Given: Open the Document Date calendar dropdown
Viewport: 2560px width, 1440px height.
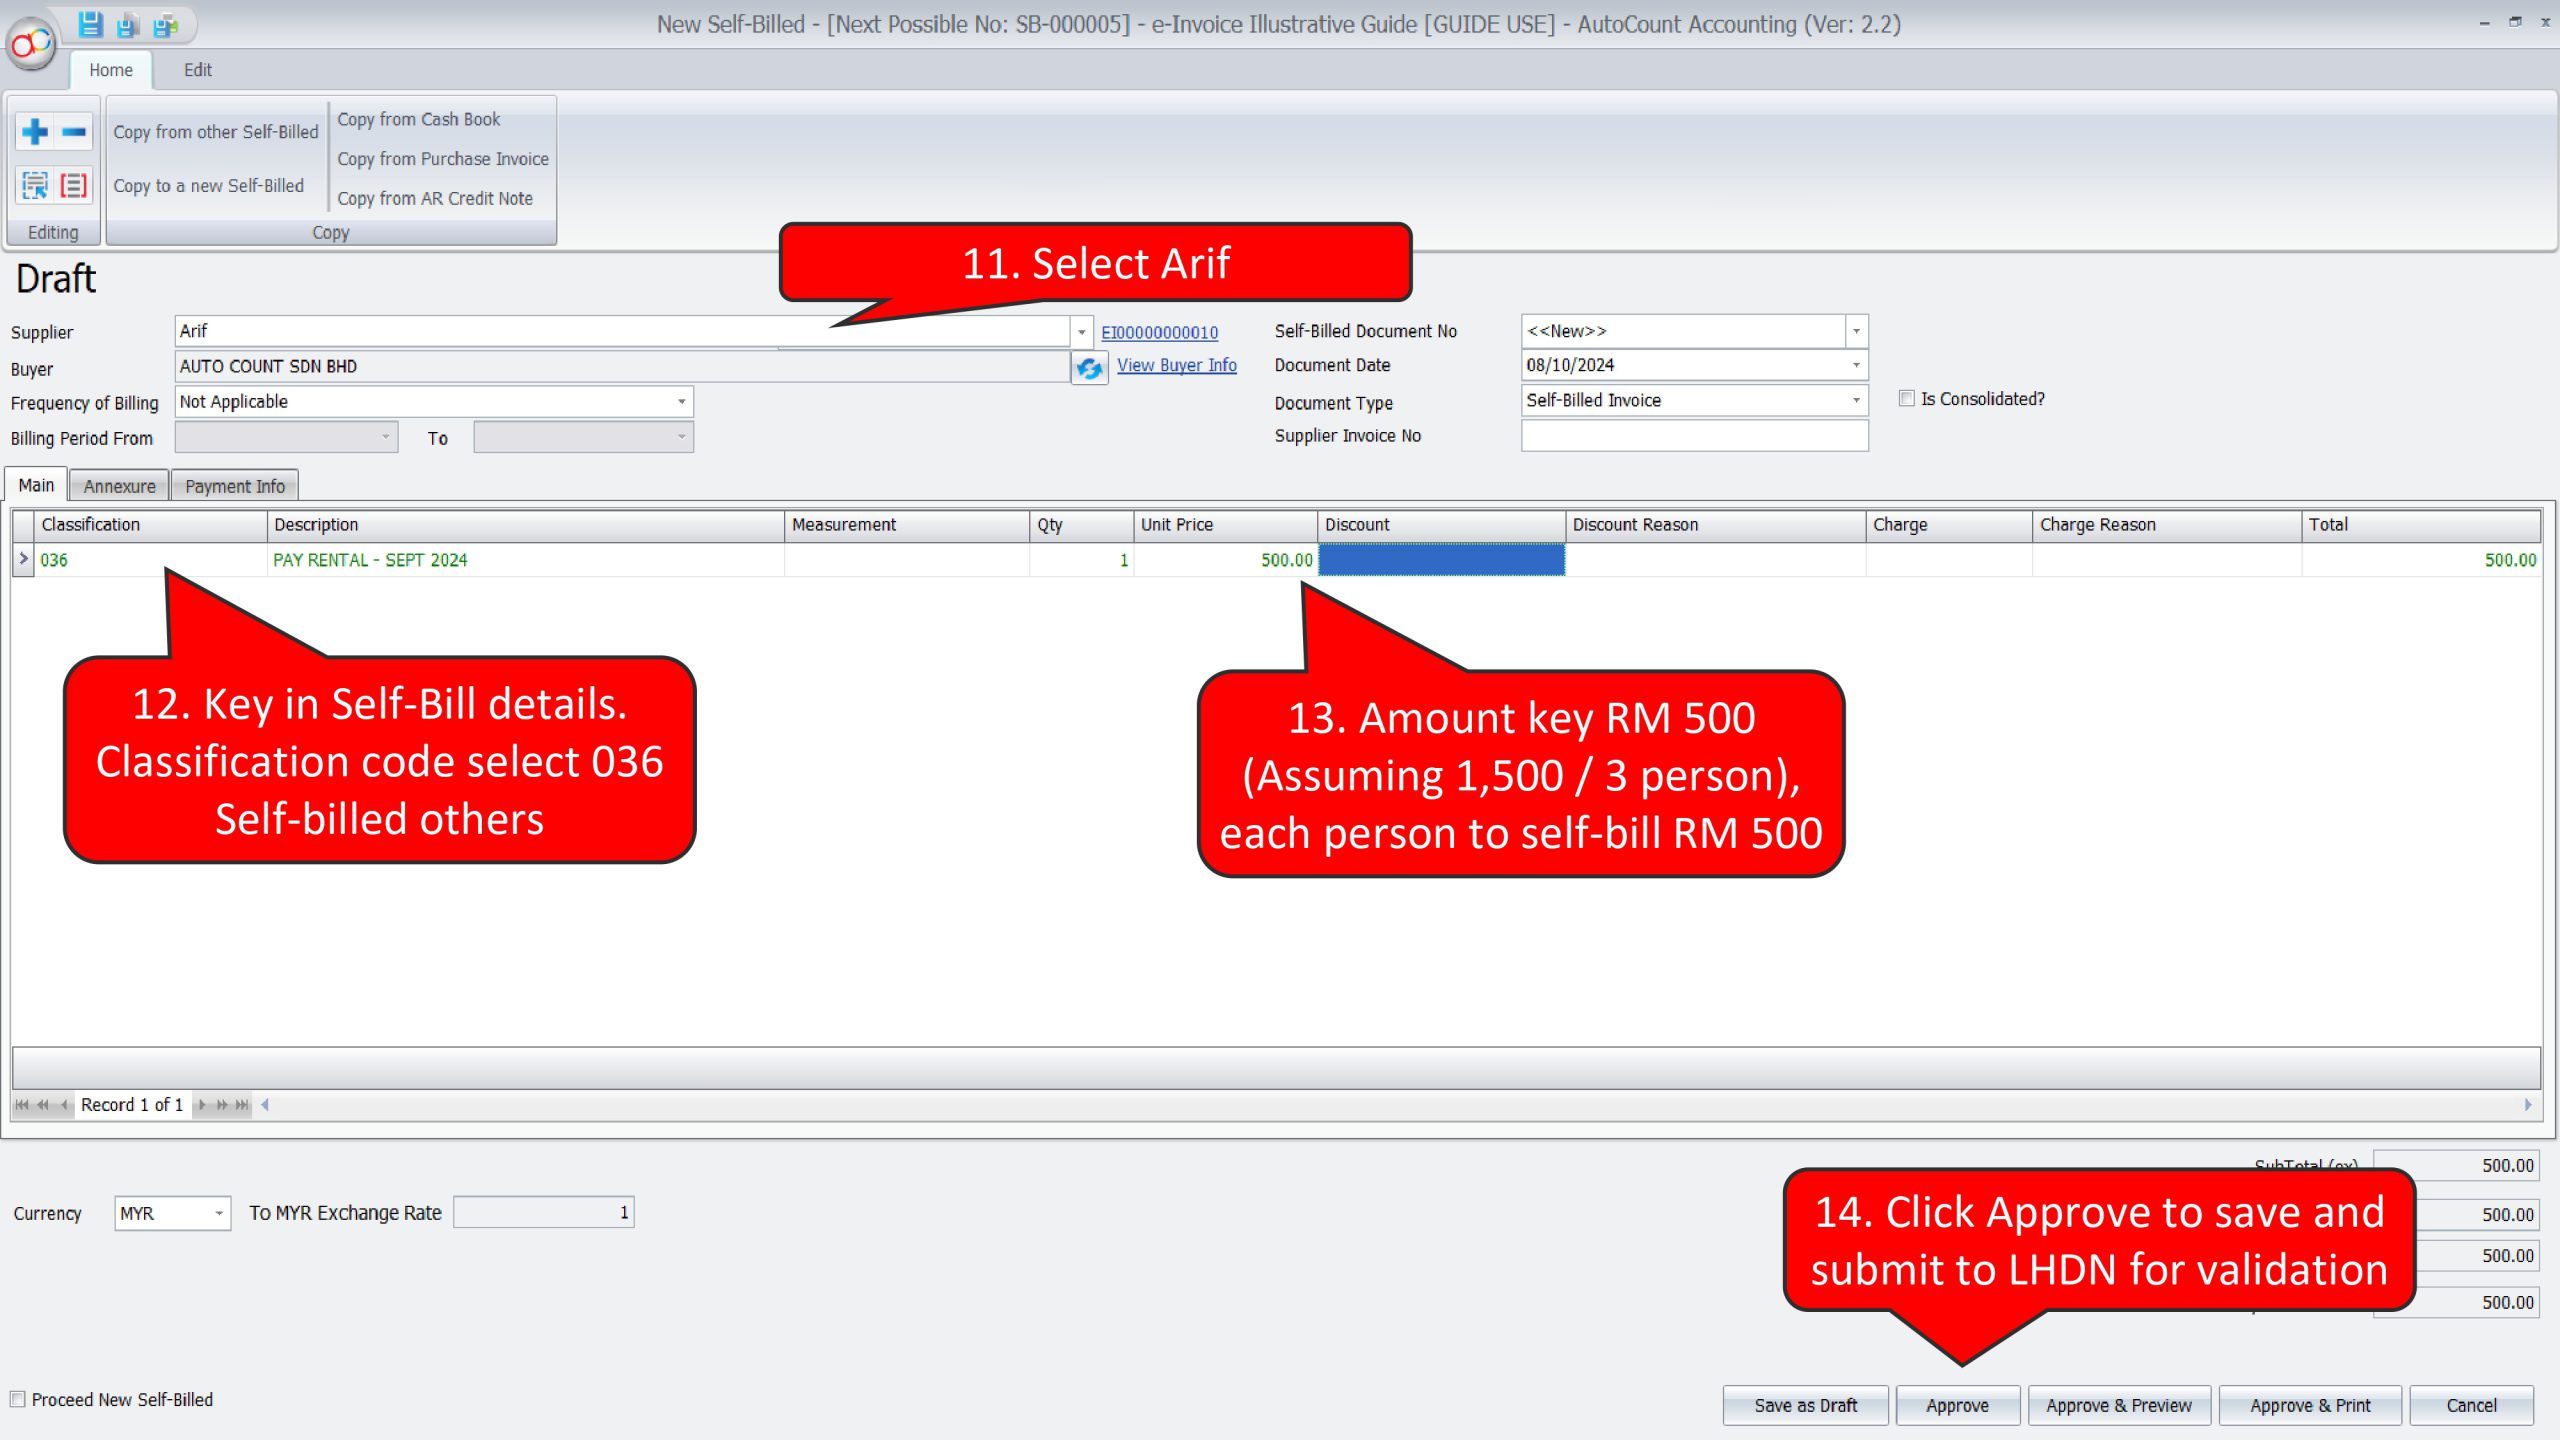Looking at the screenshot, I should point(1856,365).
